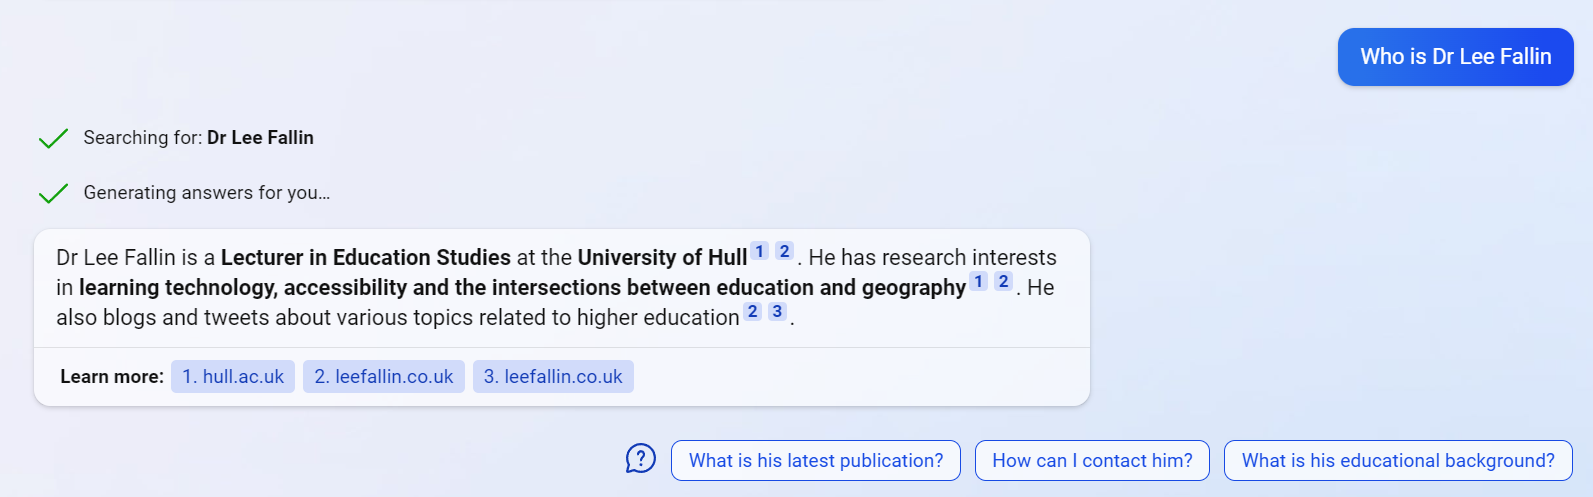
Task: Open citation 1 after University of Hull
Action: [760, 252]
